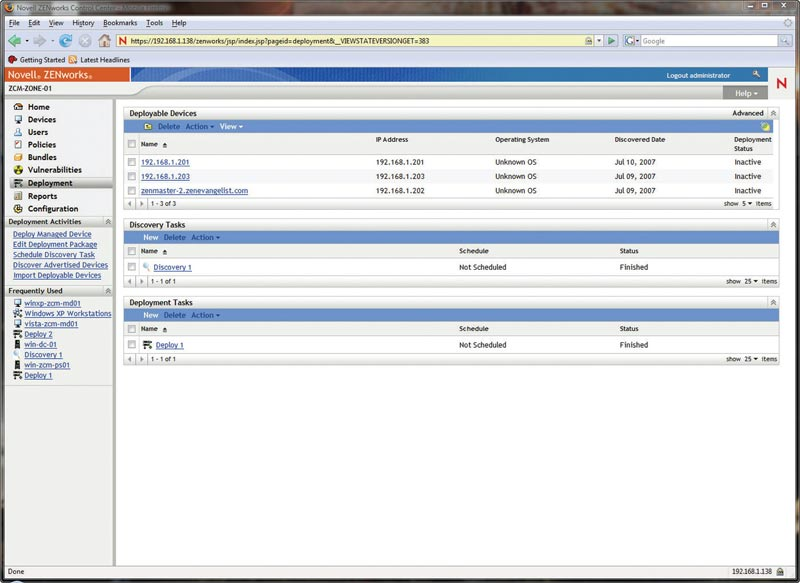Click the new folder icon in Deployable Devices toolbar
This screenshot has width=800, height=583.
pyautogui.click(x=148, y=126)
